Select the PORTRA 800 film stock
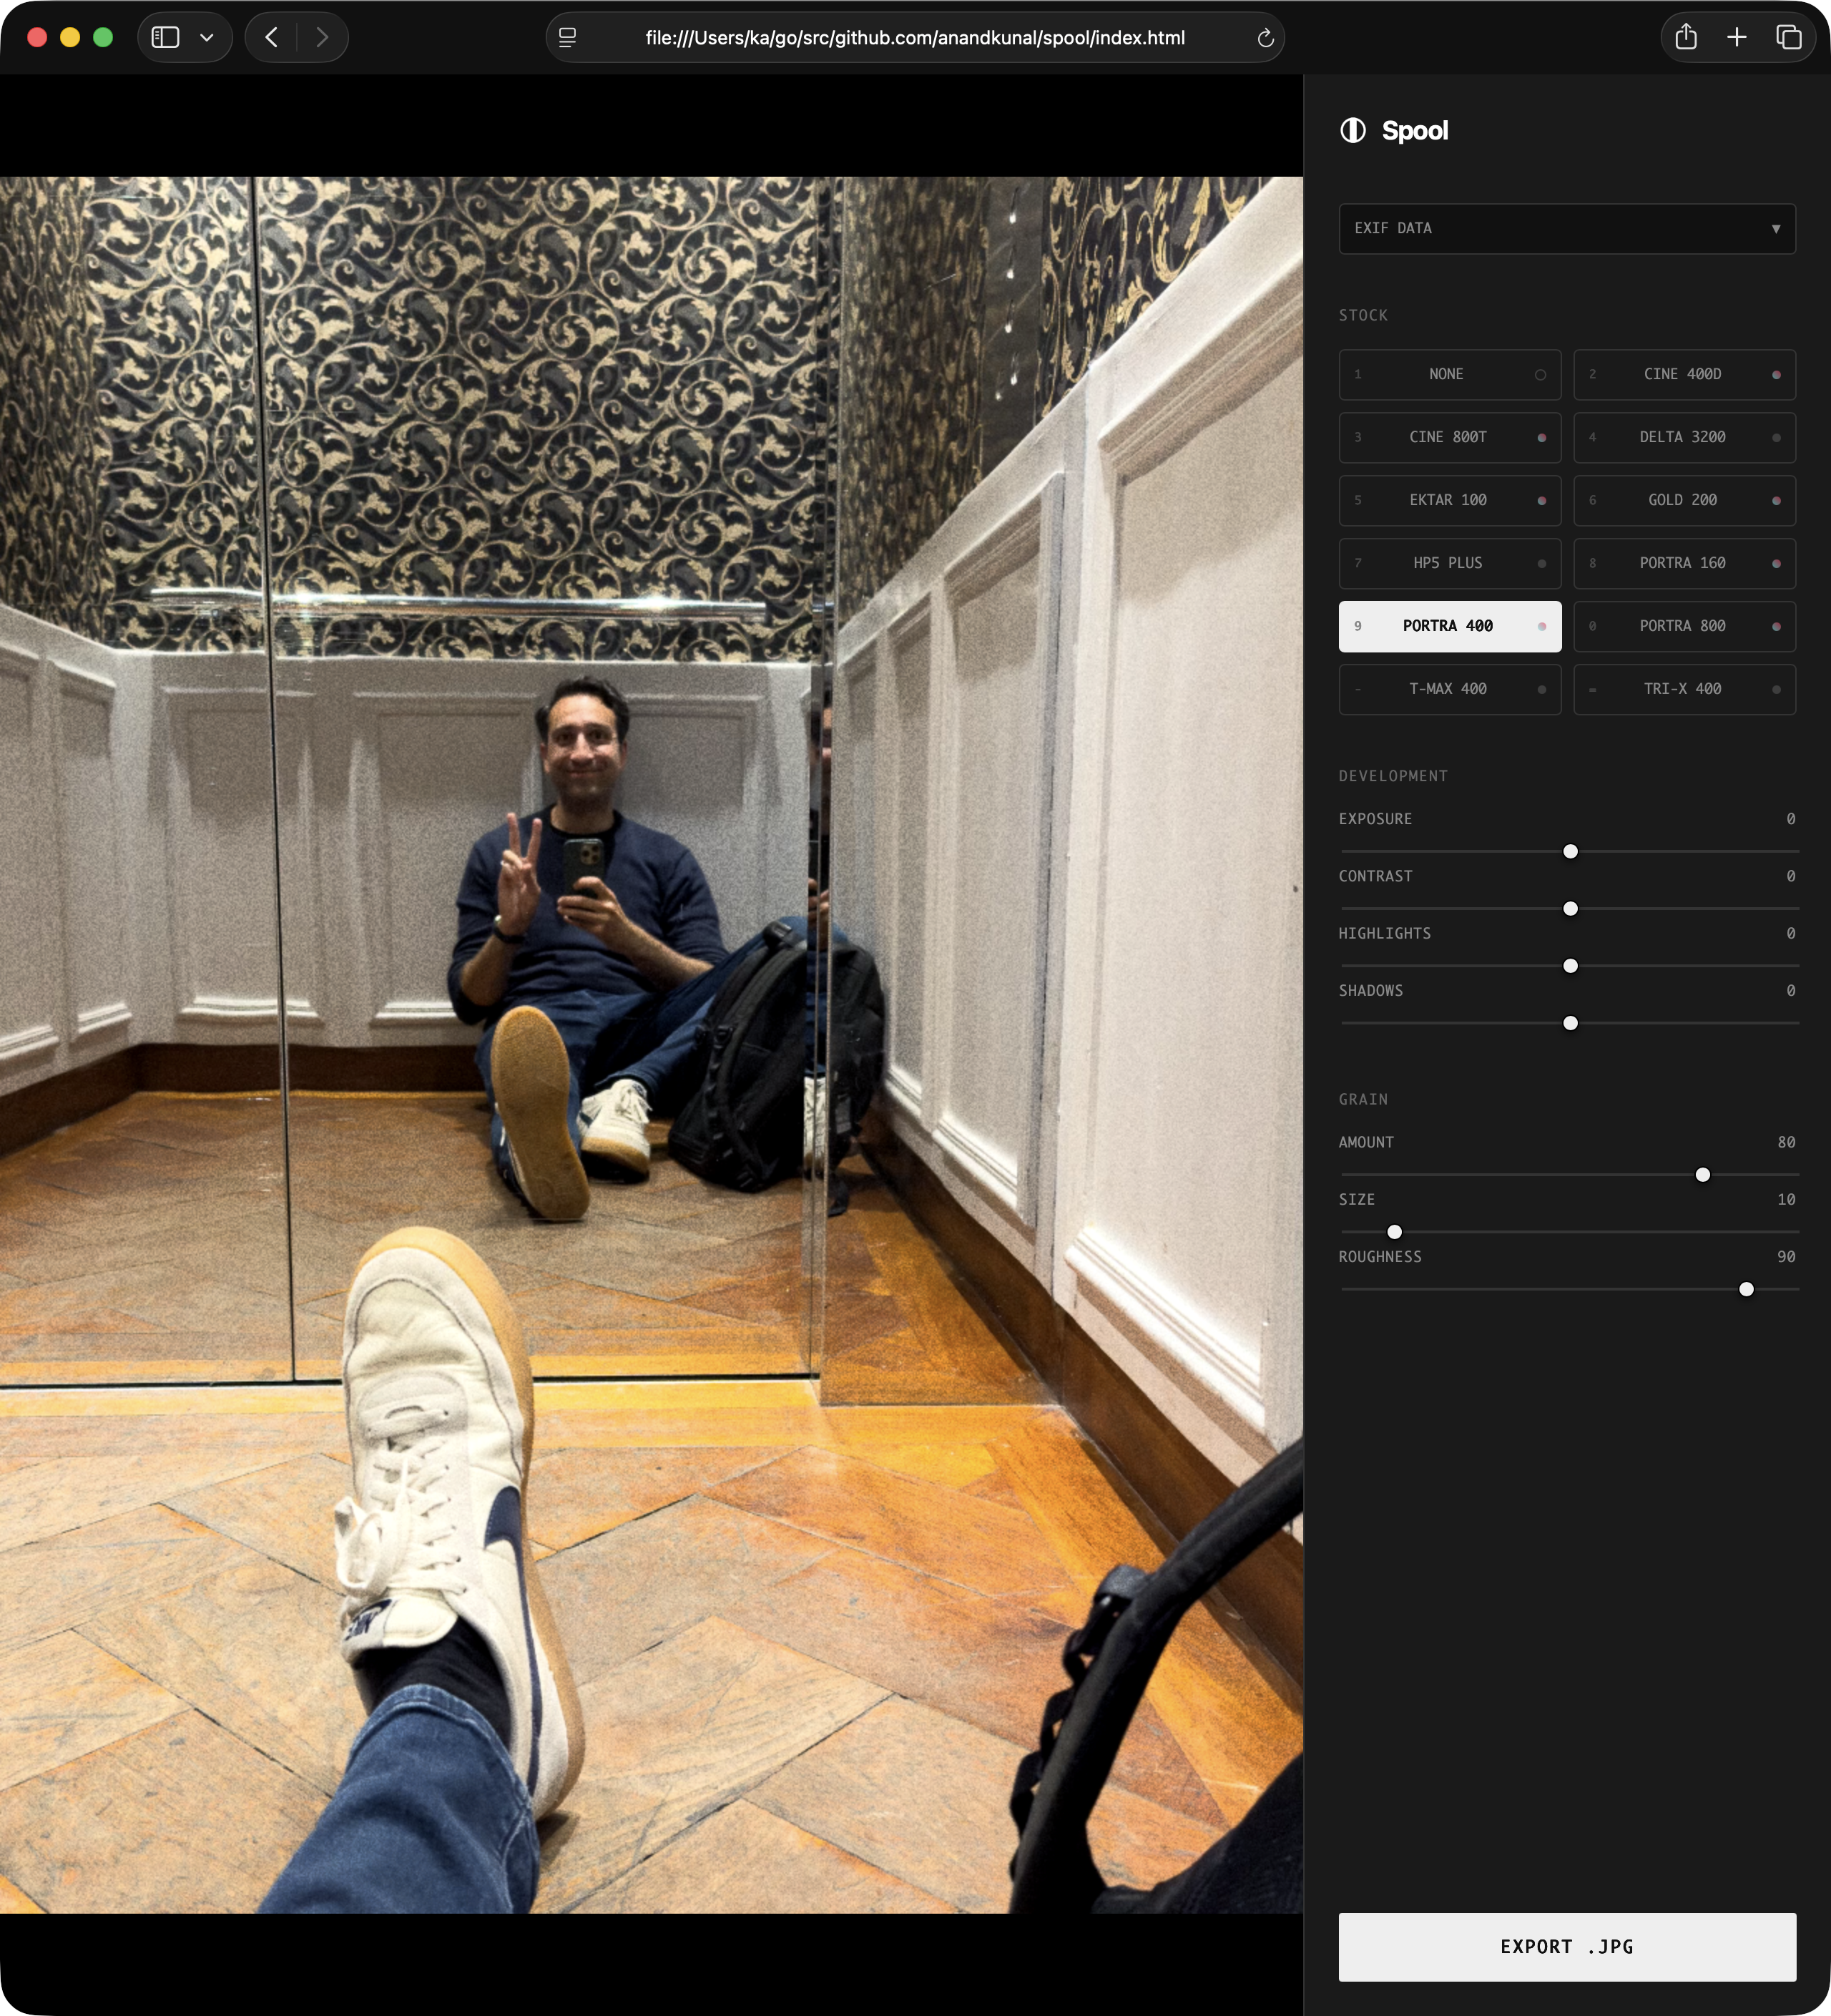This screenshot has height=2016, width=1831. pos(1683,626)
